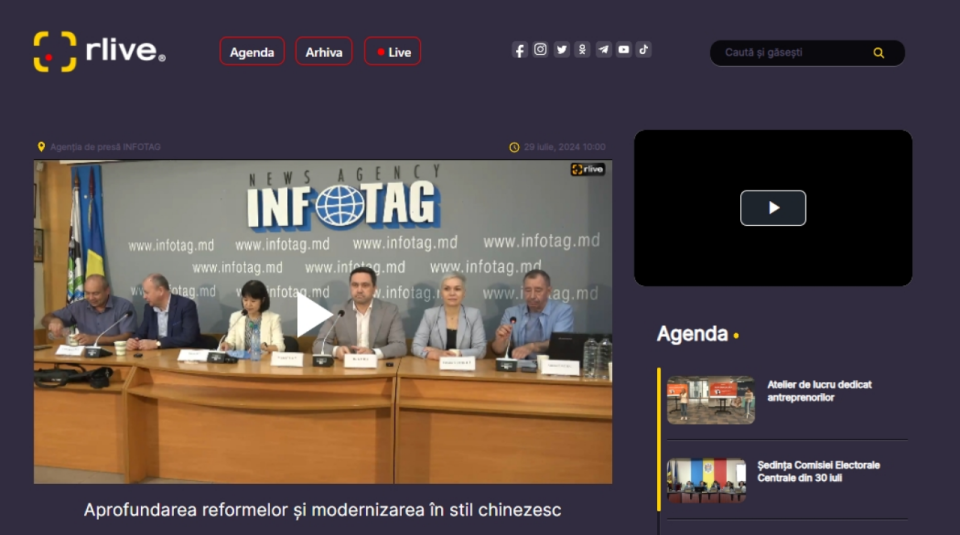This screenshot has height=535, width=960.
Task: Click the sidebar Agenda heading
Action: point(692,334)
